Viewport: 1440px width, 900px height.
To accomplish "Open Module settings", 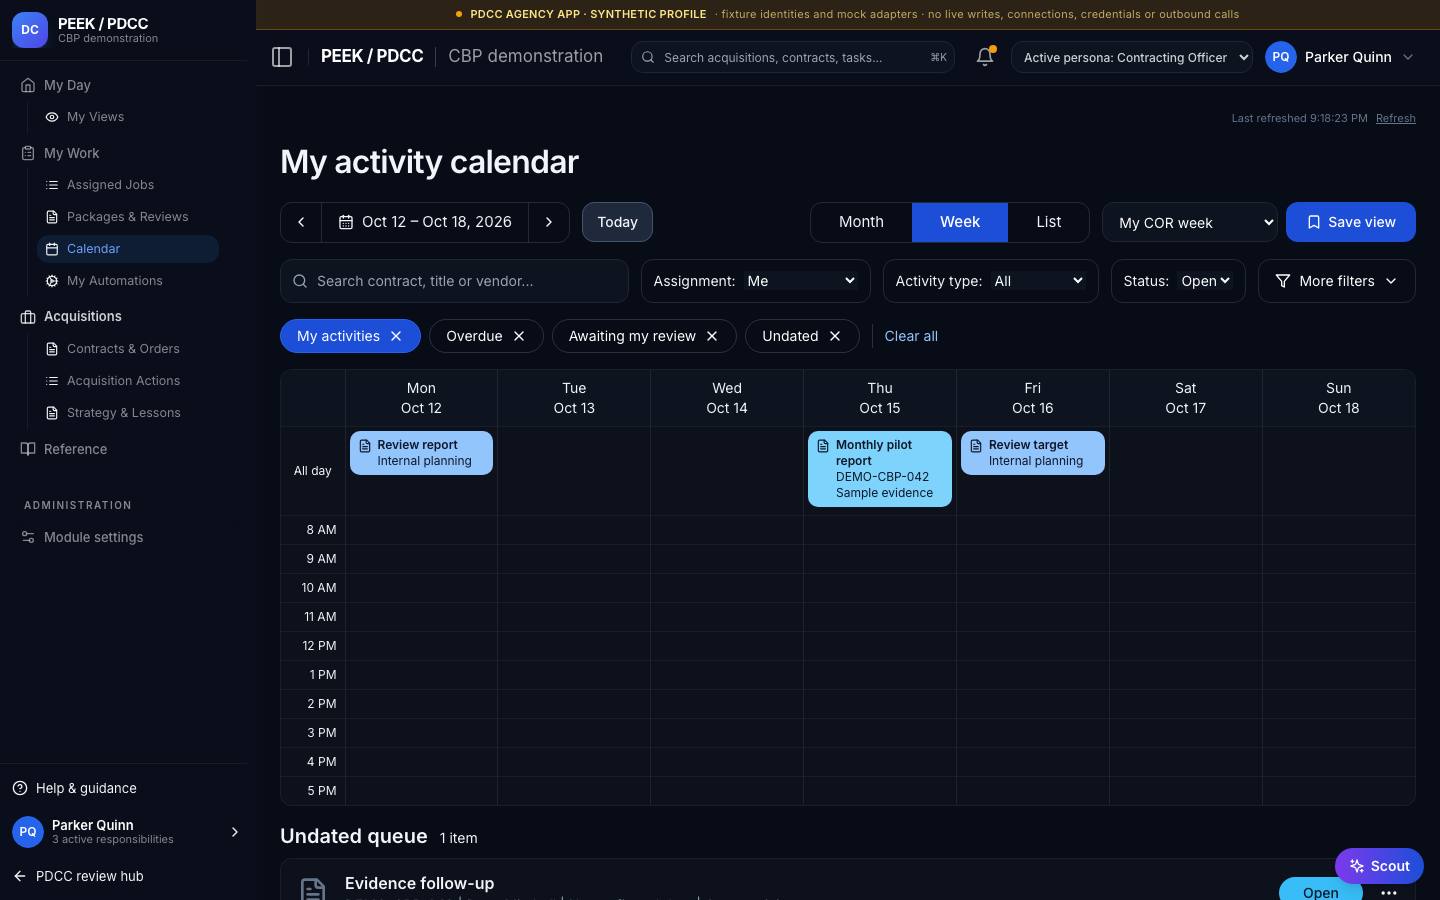I will [x=93, y=537].
